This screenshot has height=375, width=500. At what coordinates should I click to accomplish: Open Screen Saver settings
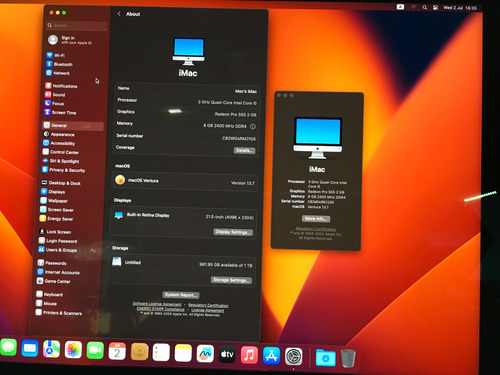[57, 210]
